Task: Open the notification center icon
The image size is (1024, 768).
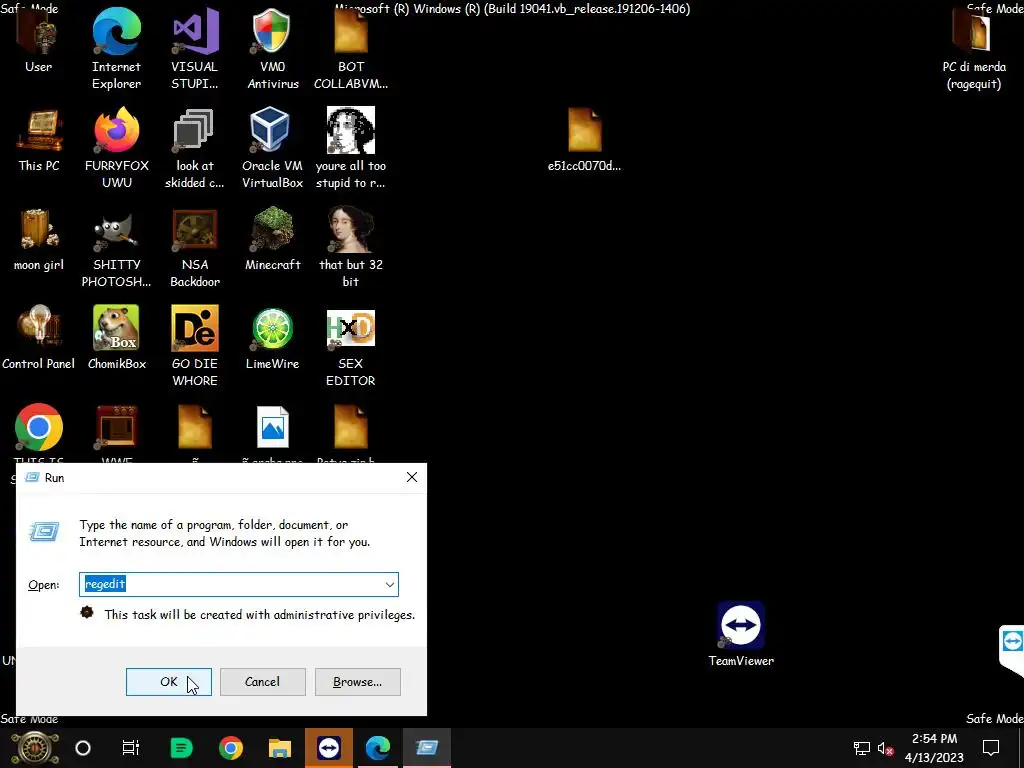Action: coord(991,748)
